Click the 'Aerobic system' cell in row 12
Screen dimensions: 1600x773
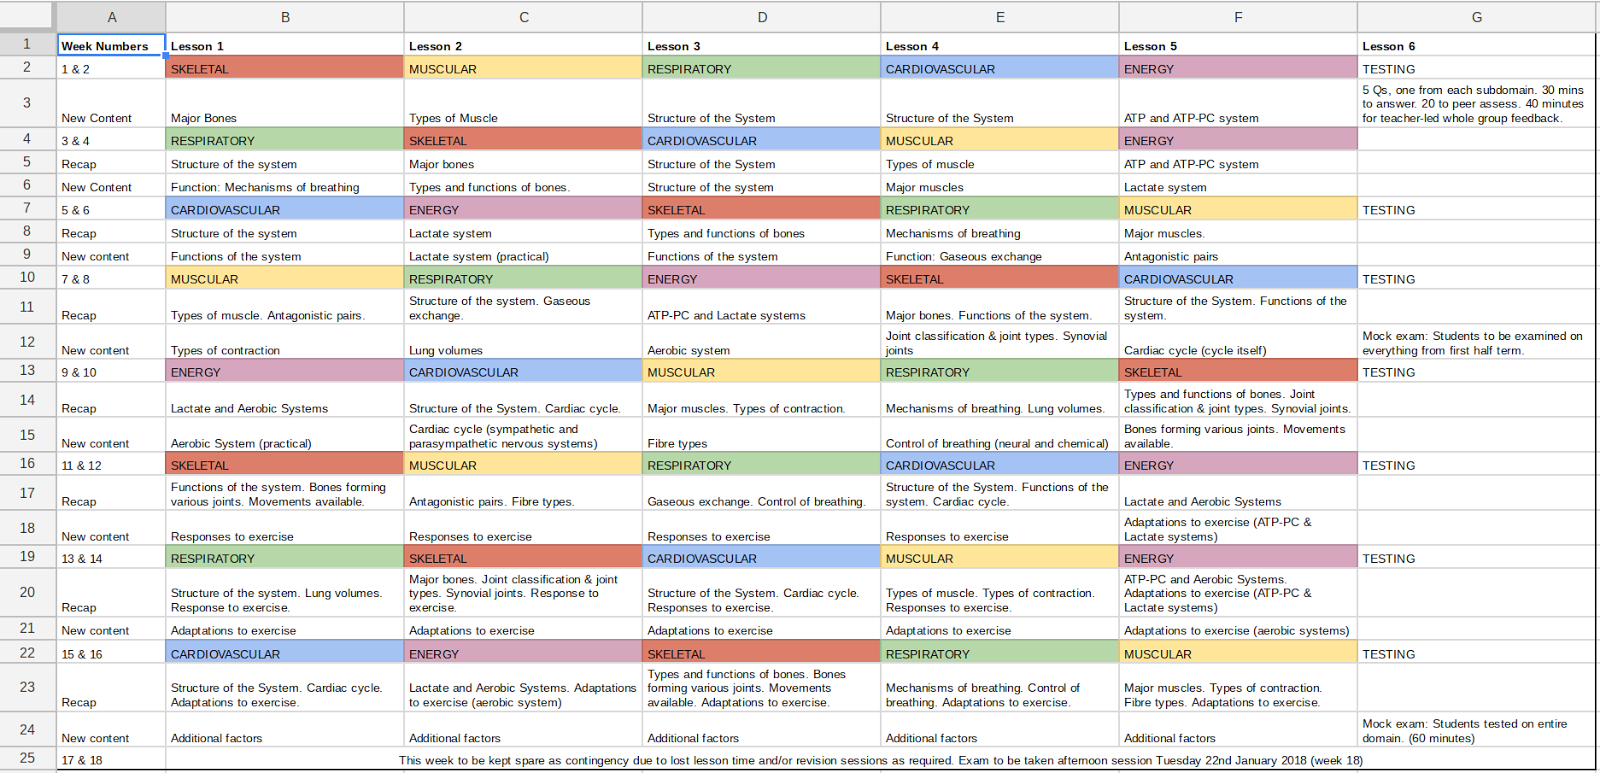coord(762,342)
